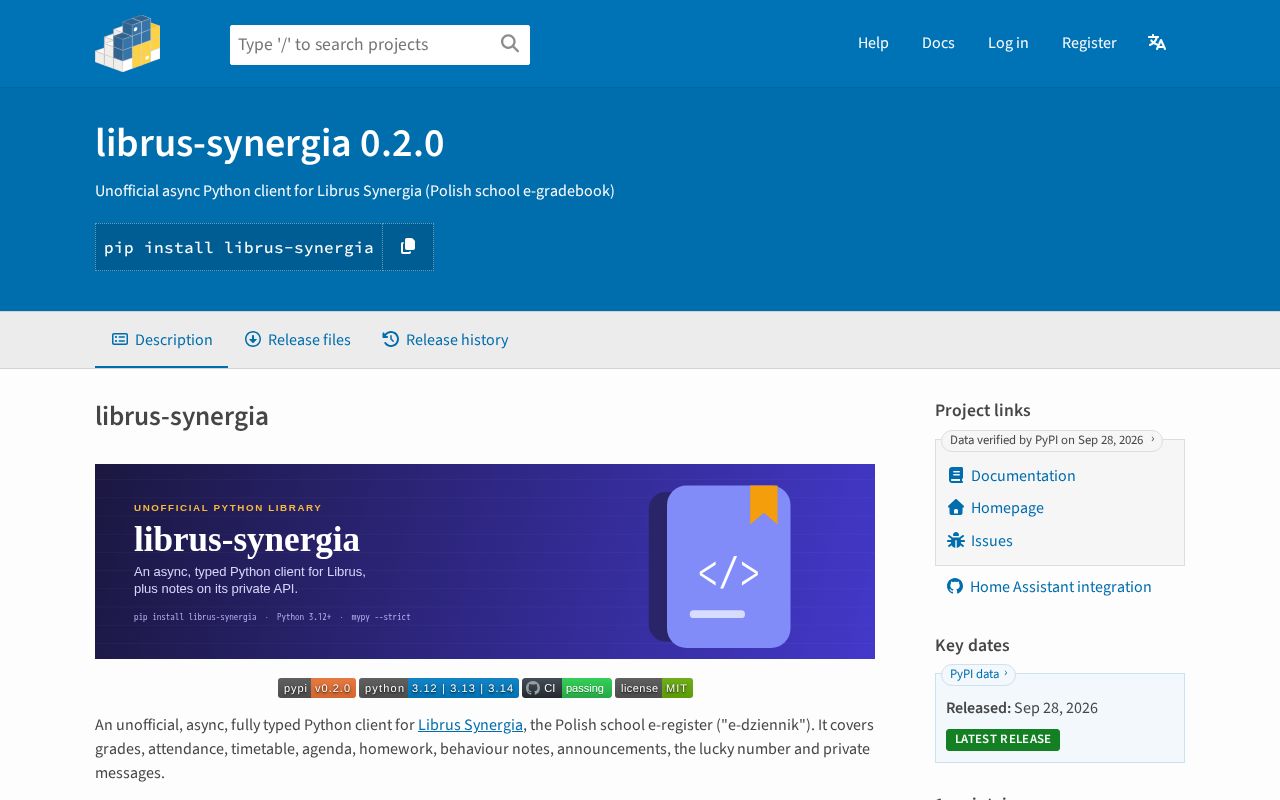The height and width of the screenshot is (800, 1280).
Task: Open the Help menu item
Action: pos(873,43)
